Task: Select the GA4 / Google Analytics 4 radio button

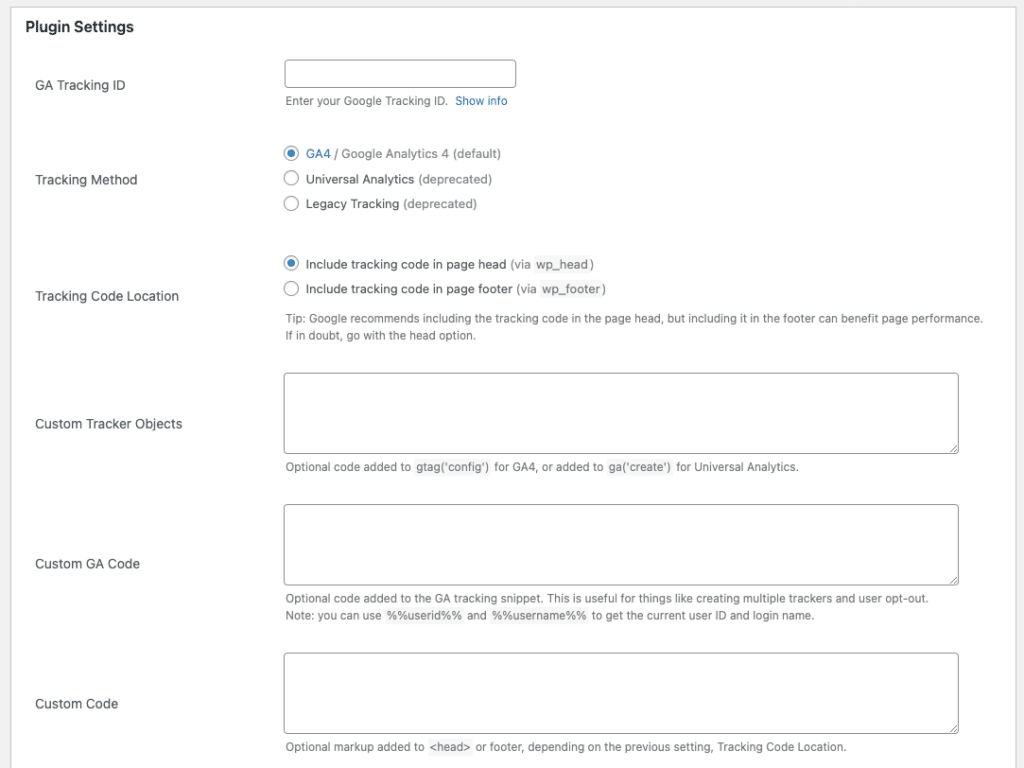Action: [291, 154]
